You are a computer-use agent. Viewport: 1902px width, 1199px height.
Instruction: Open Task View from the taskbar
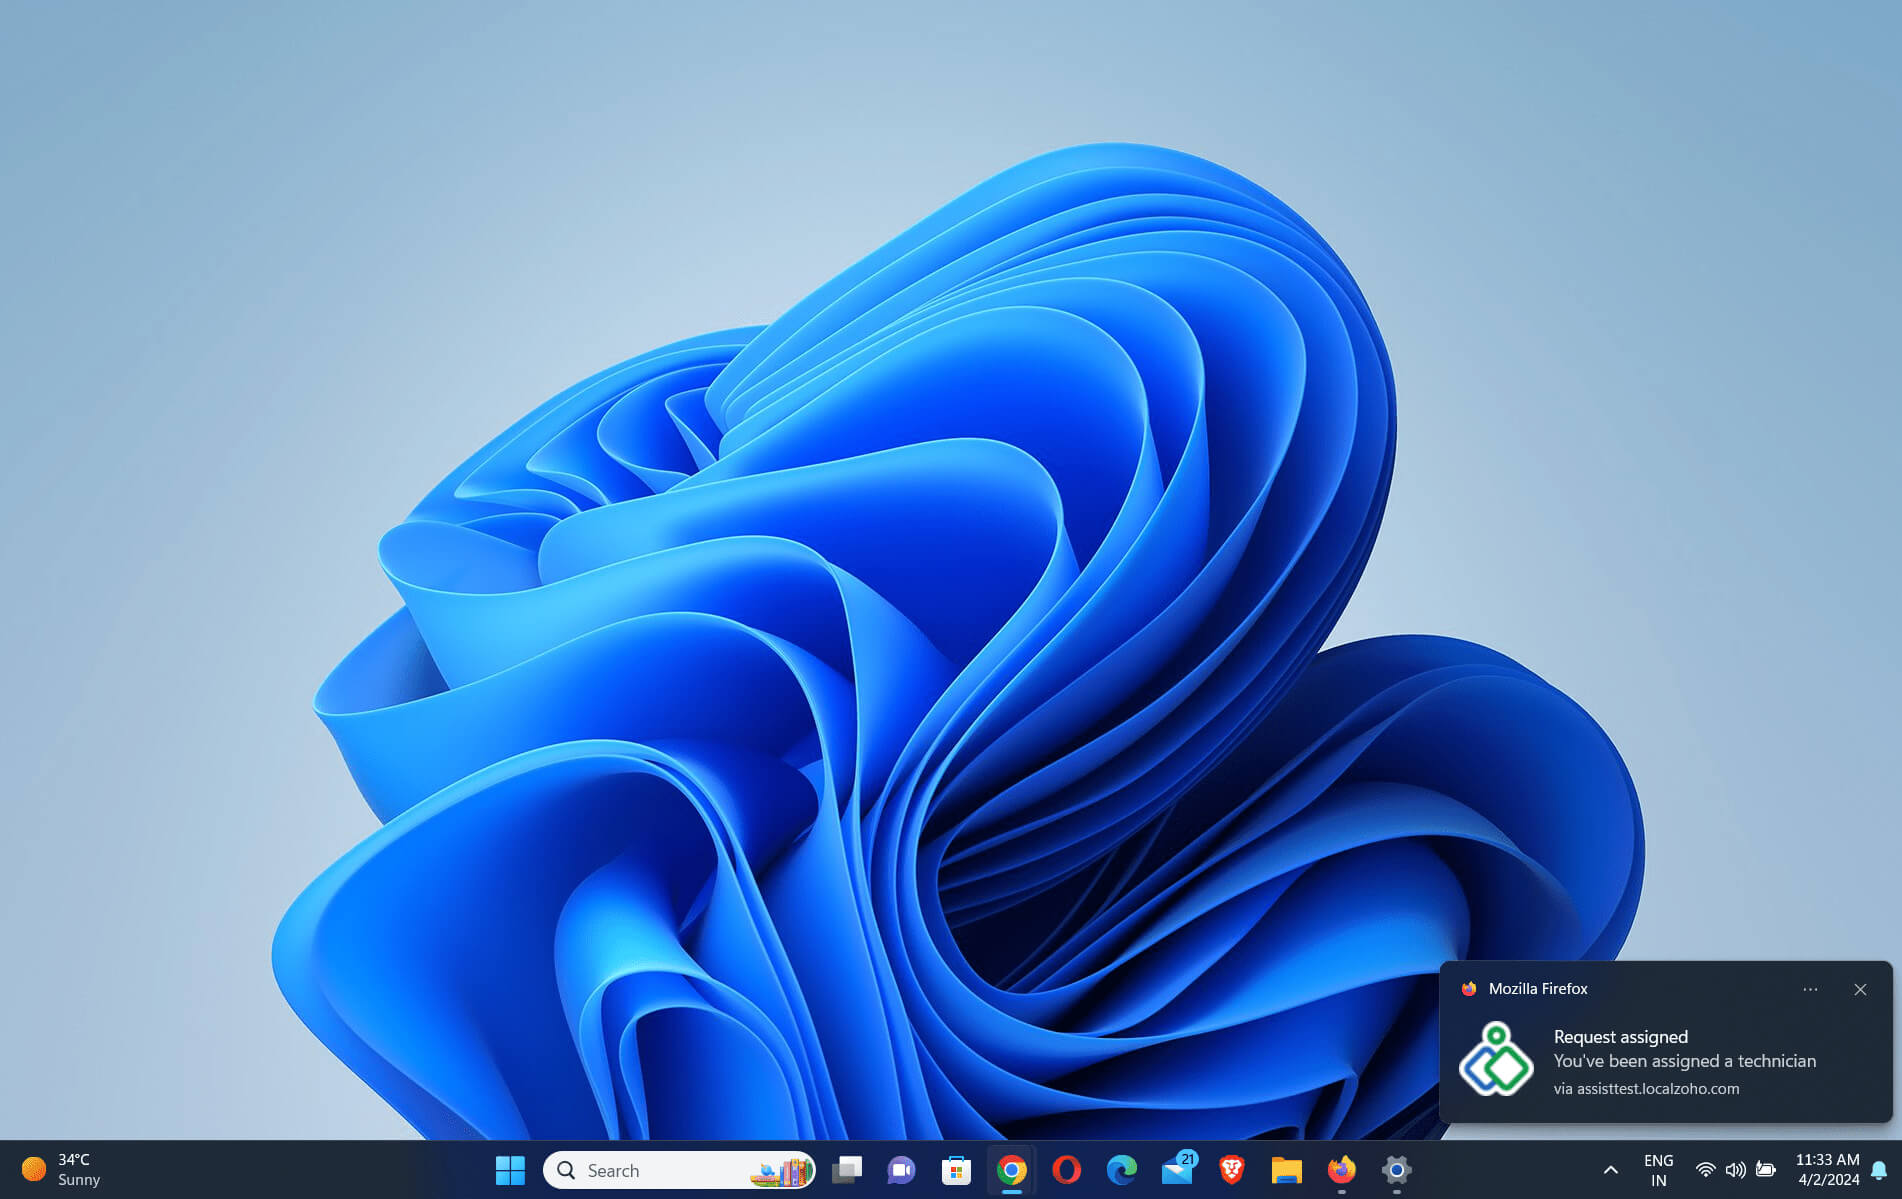(847, 1170)
